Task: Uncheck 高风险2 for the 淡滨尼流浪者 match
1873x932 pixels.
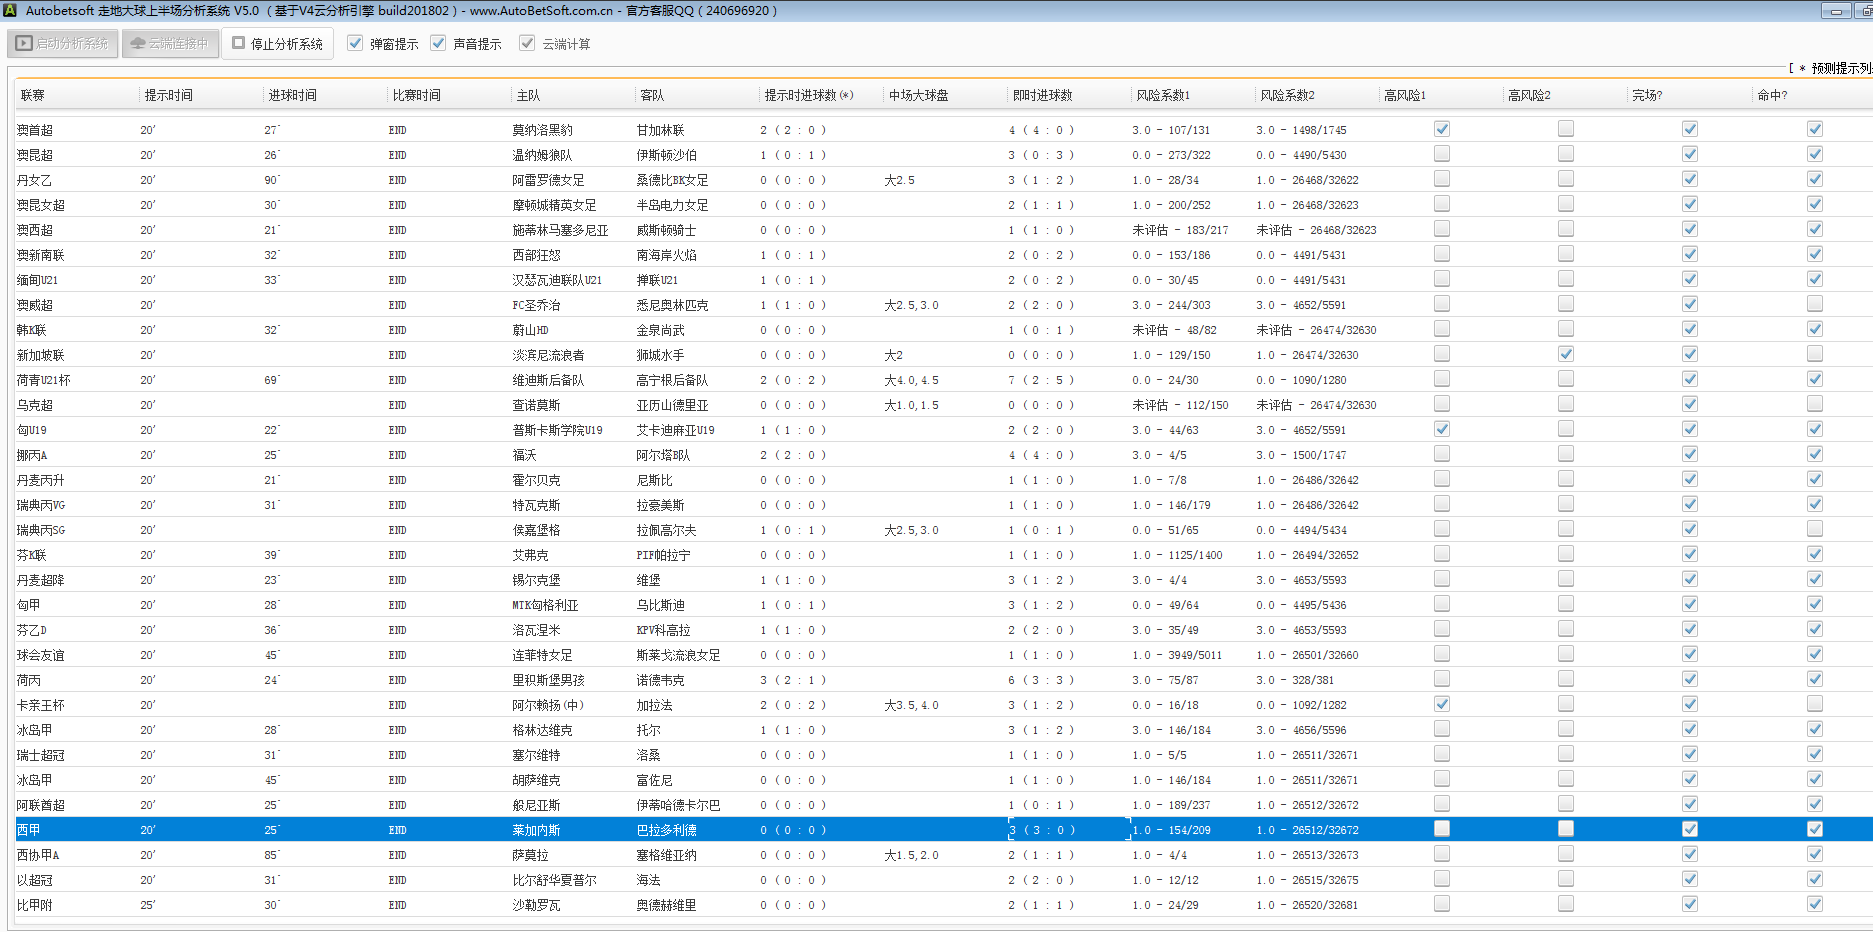Action: (x=1565, y=354)
